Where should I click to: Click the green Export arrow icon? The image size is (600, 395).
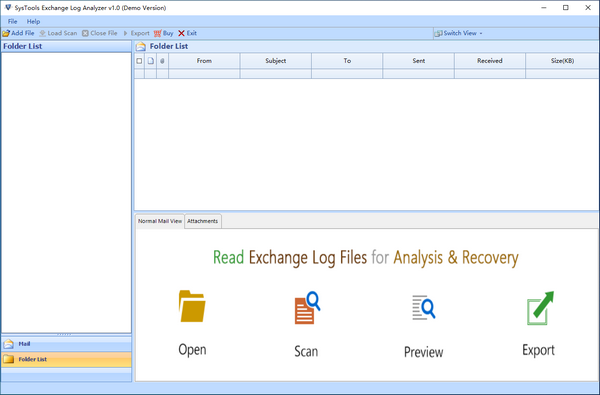540,308
